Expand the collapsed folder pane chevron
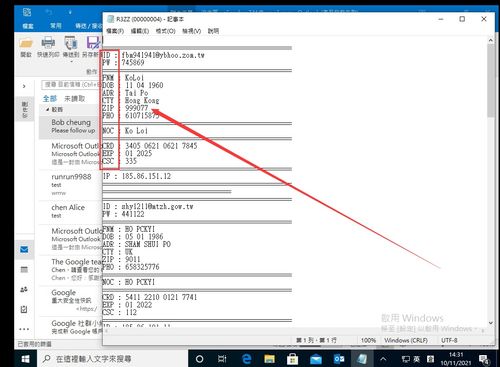The width and height of the screenshot is (500, 367). tap(24, 86)
